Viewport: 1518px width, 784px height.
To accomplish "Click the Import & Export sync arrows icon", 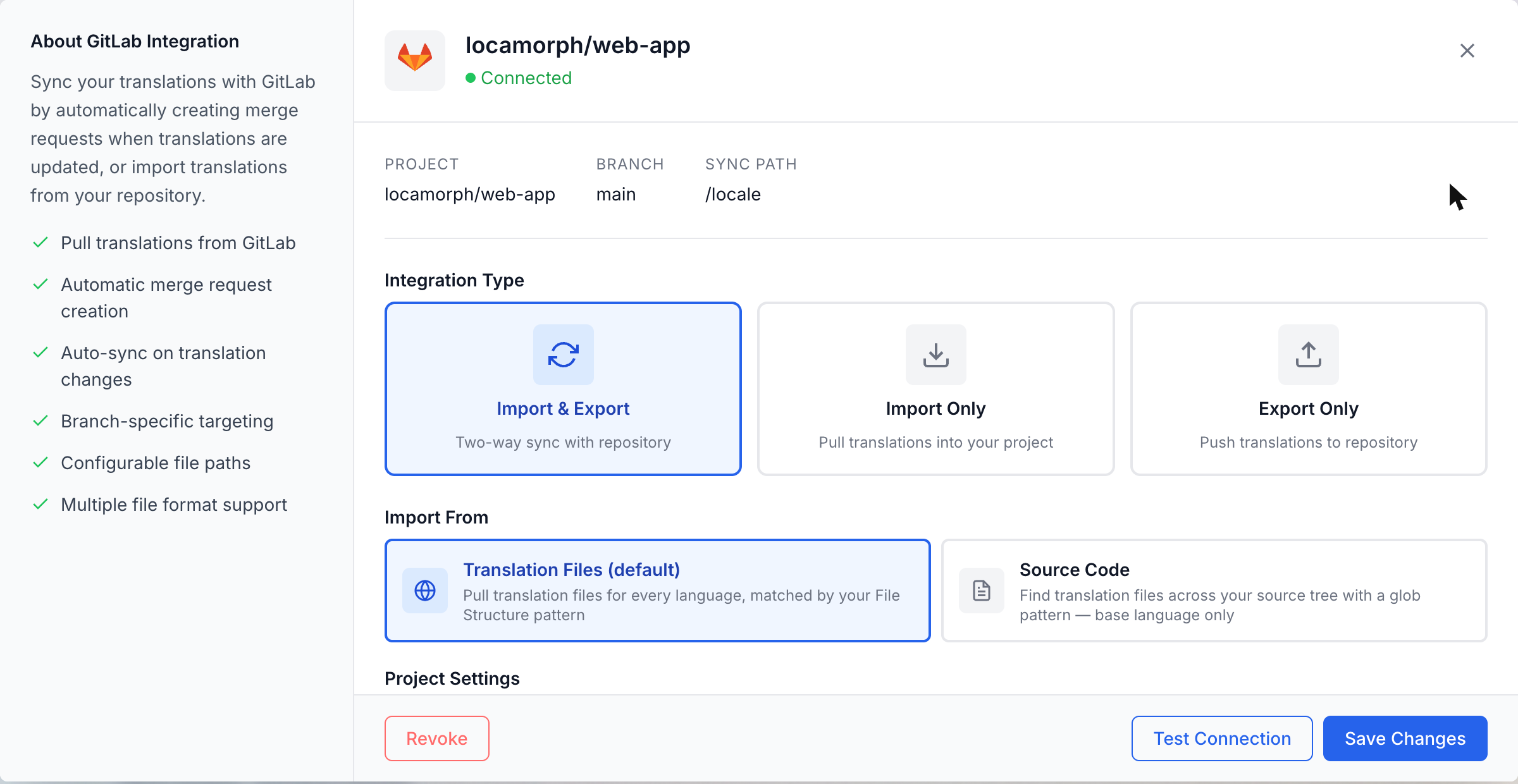I will click(x=563, y=354).
